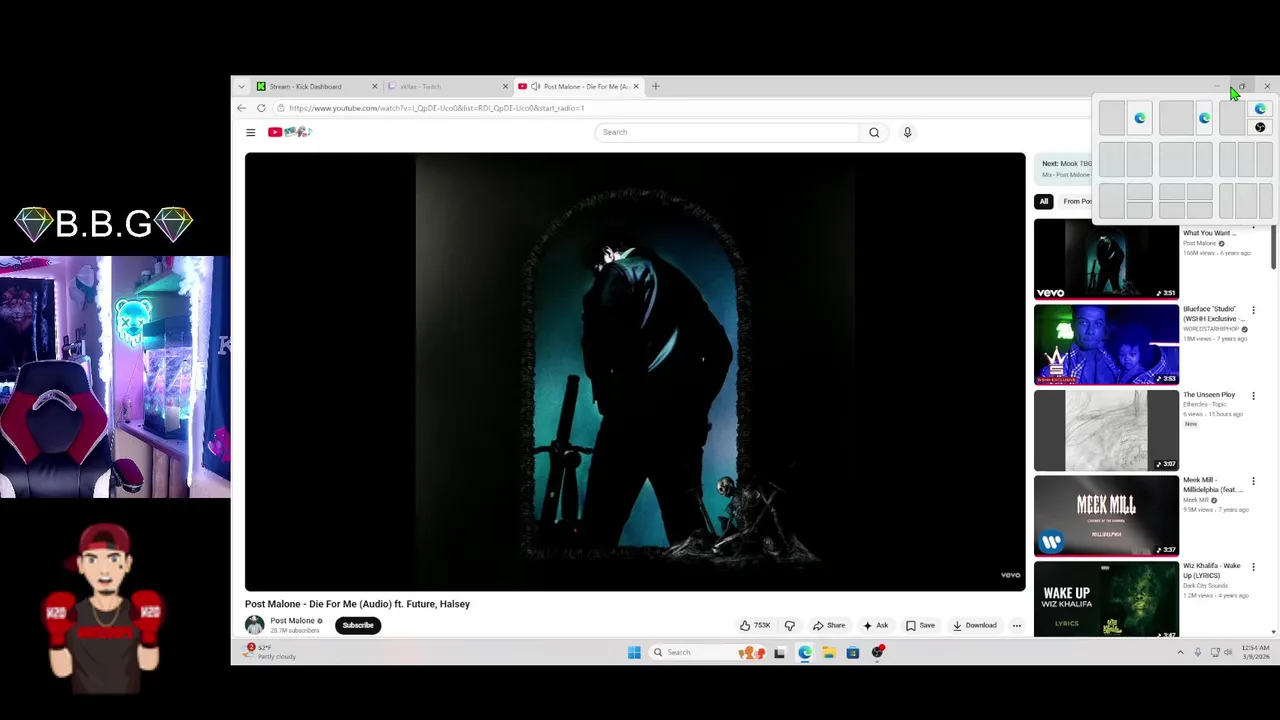Open the Post Malone channel avatar

255,625
